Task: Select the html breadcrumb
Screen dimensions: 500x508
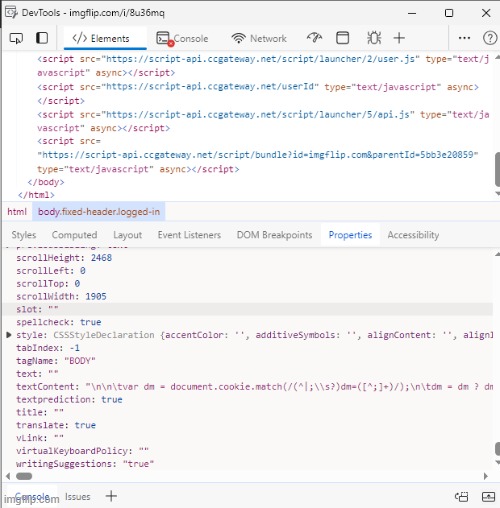Action: [x=17, y=212]
